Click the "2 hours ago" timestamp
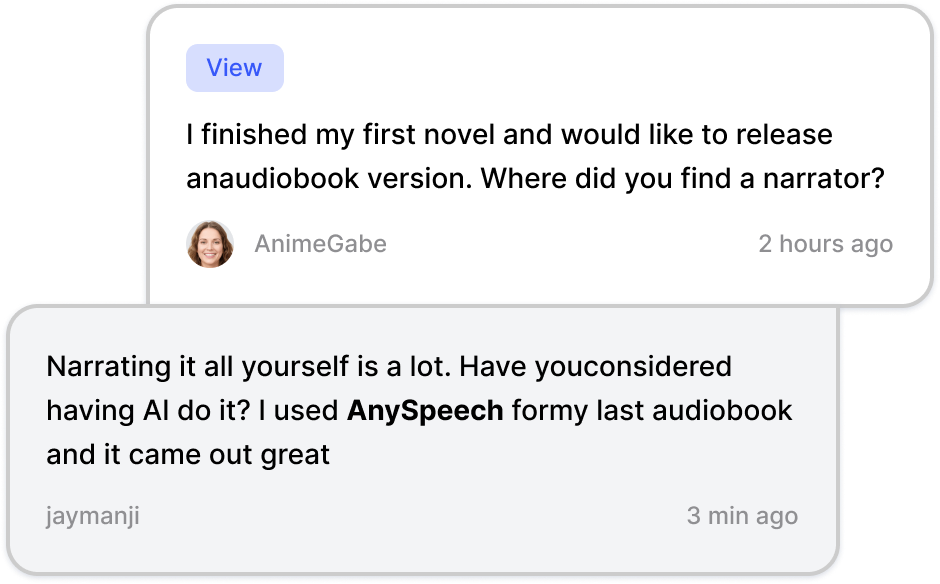Viewport: 940px width, 584px height. [x=825, y=244]
